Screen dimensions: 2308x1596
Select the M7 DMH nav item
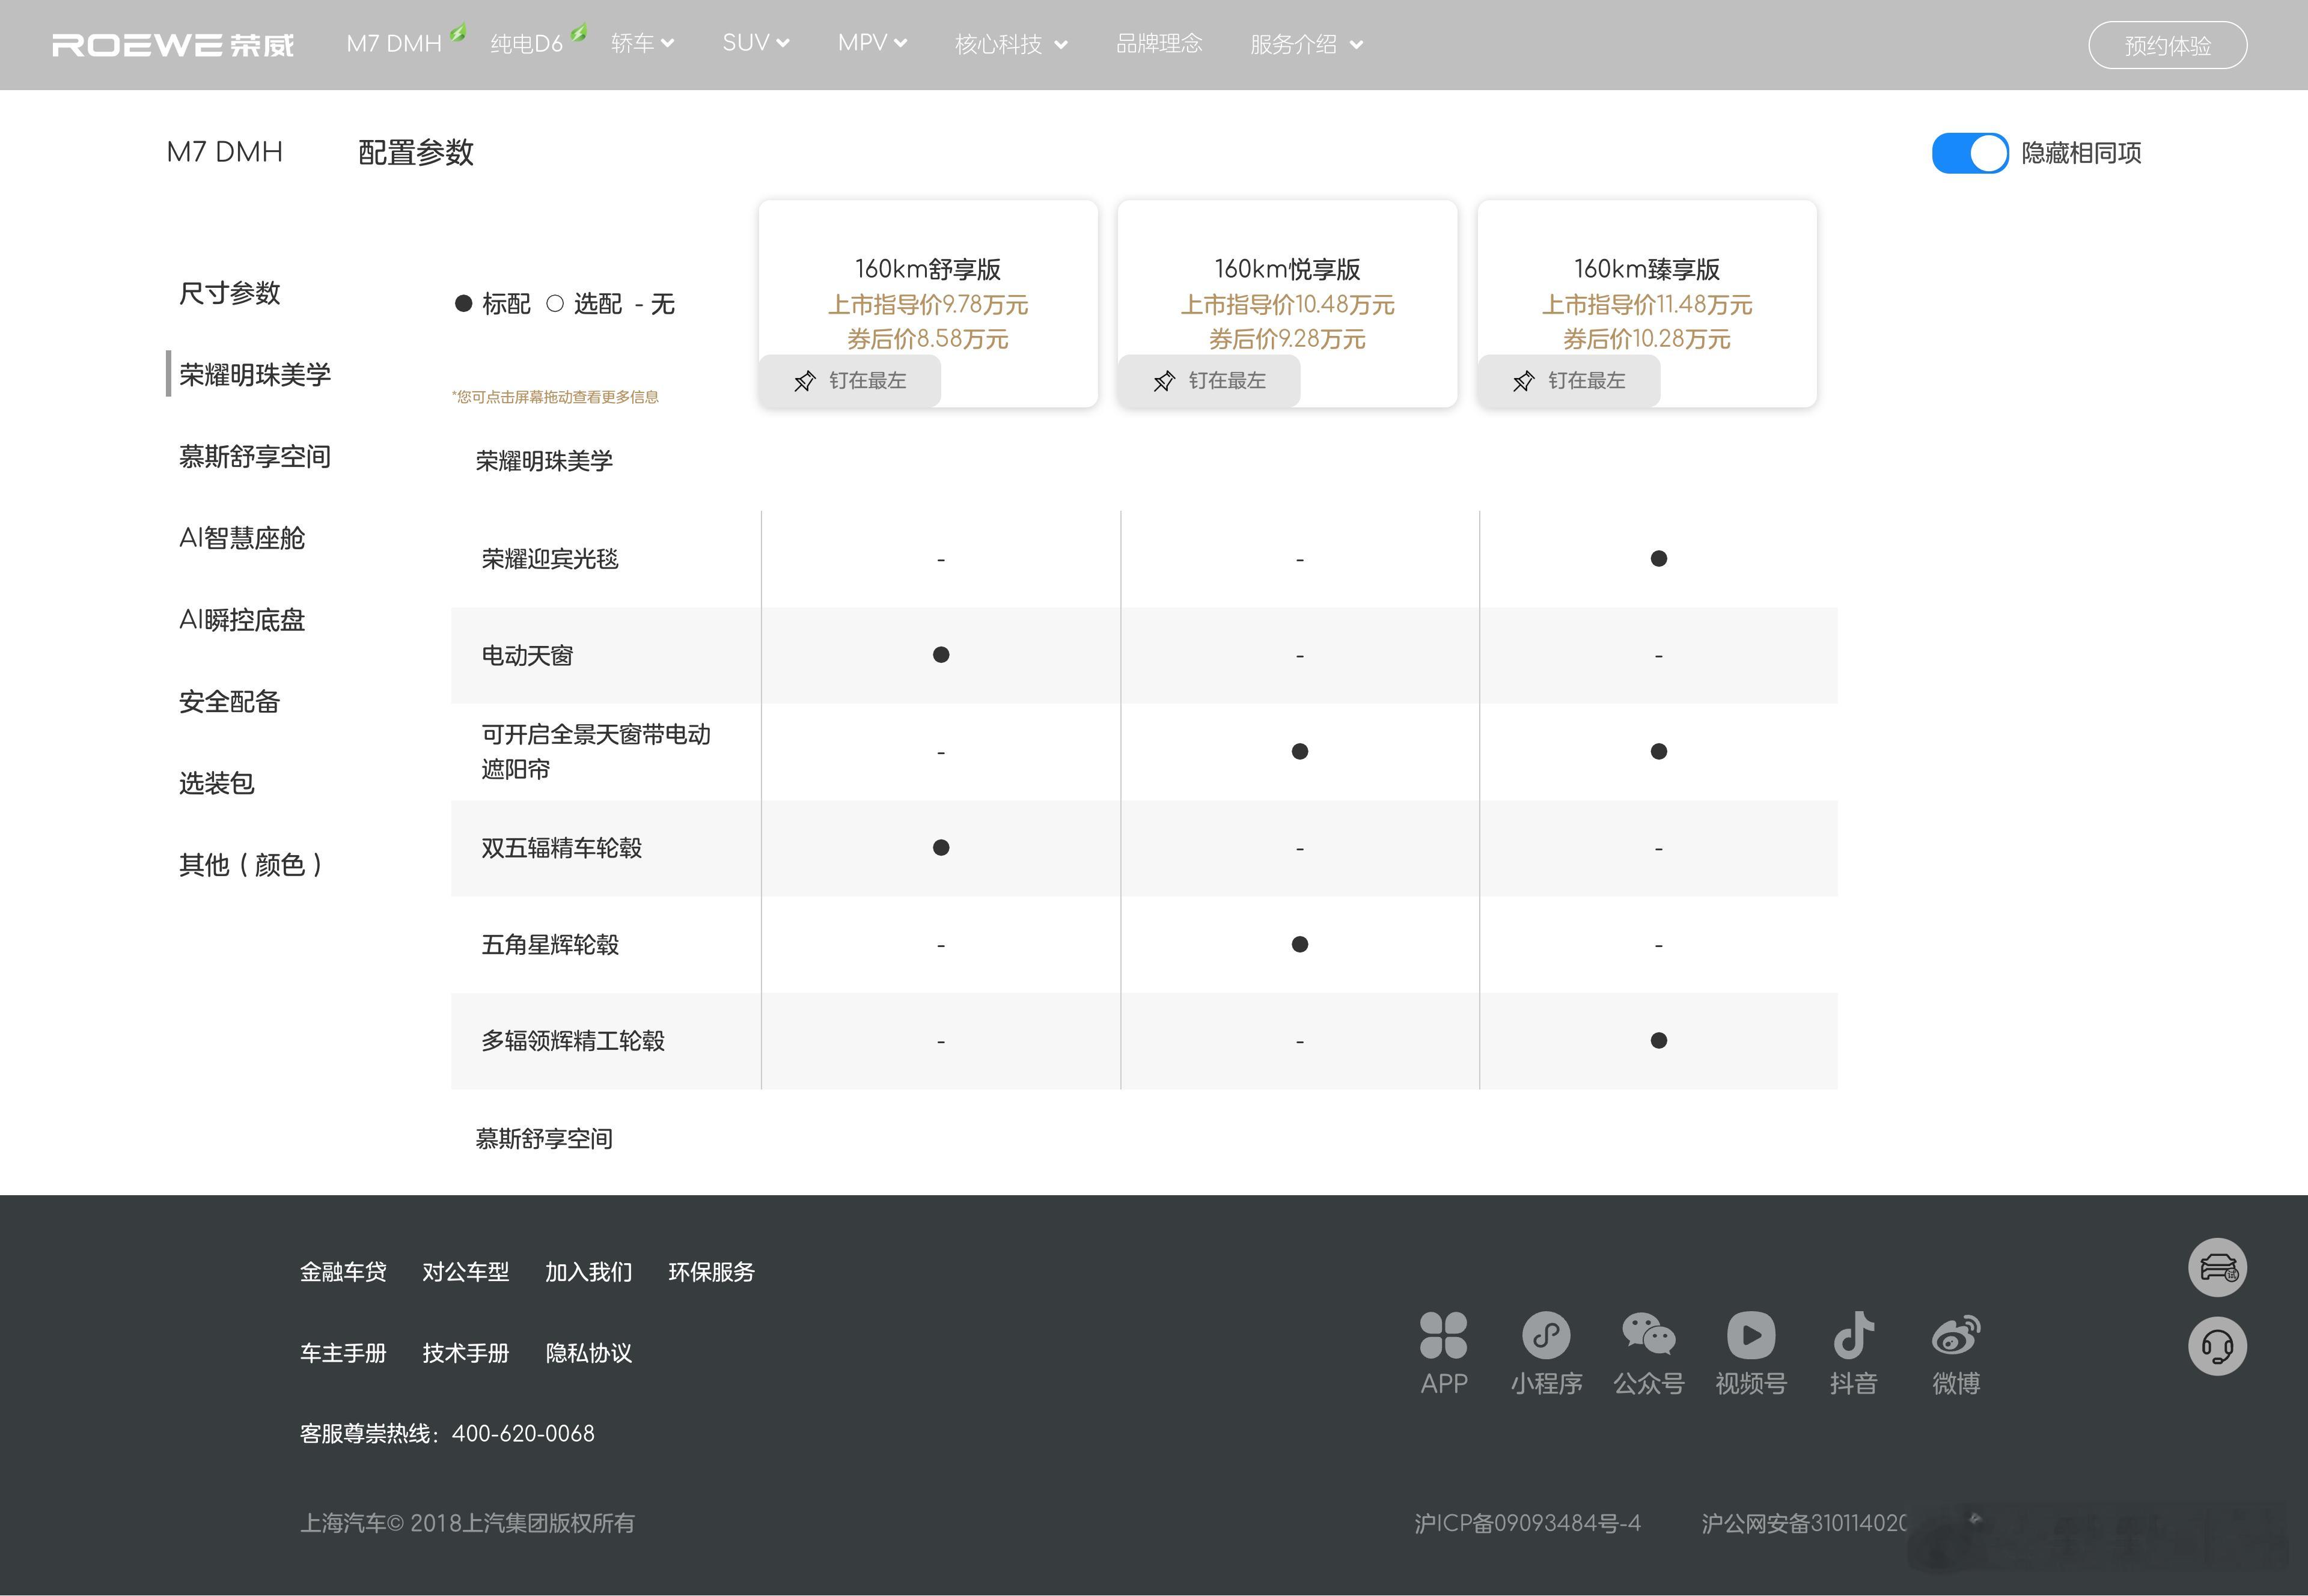pyautogui.click(x=394, y=43)
